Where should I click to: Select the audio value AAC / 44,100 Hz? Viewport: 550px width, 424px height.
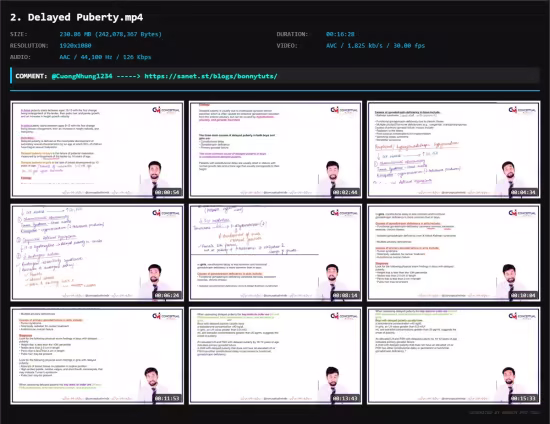105,57
